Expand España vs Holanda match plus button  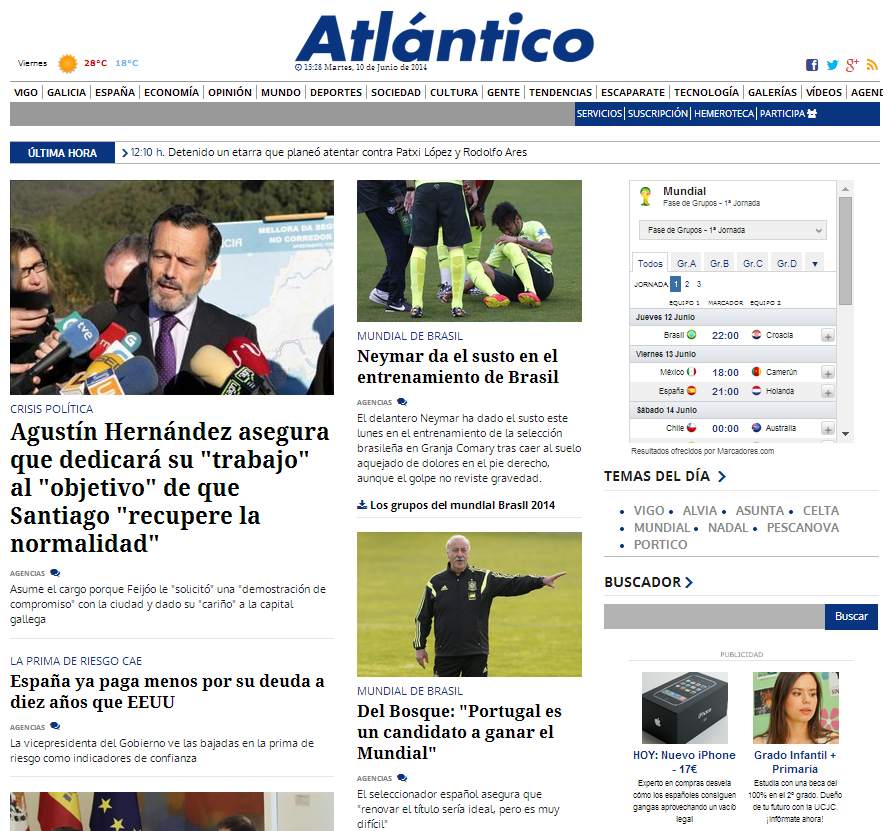pos(828,392)
